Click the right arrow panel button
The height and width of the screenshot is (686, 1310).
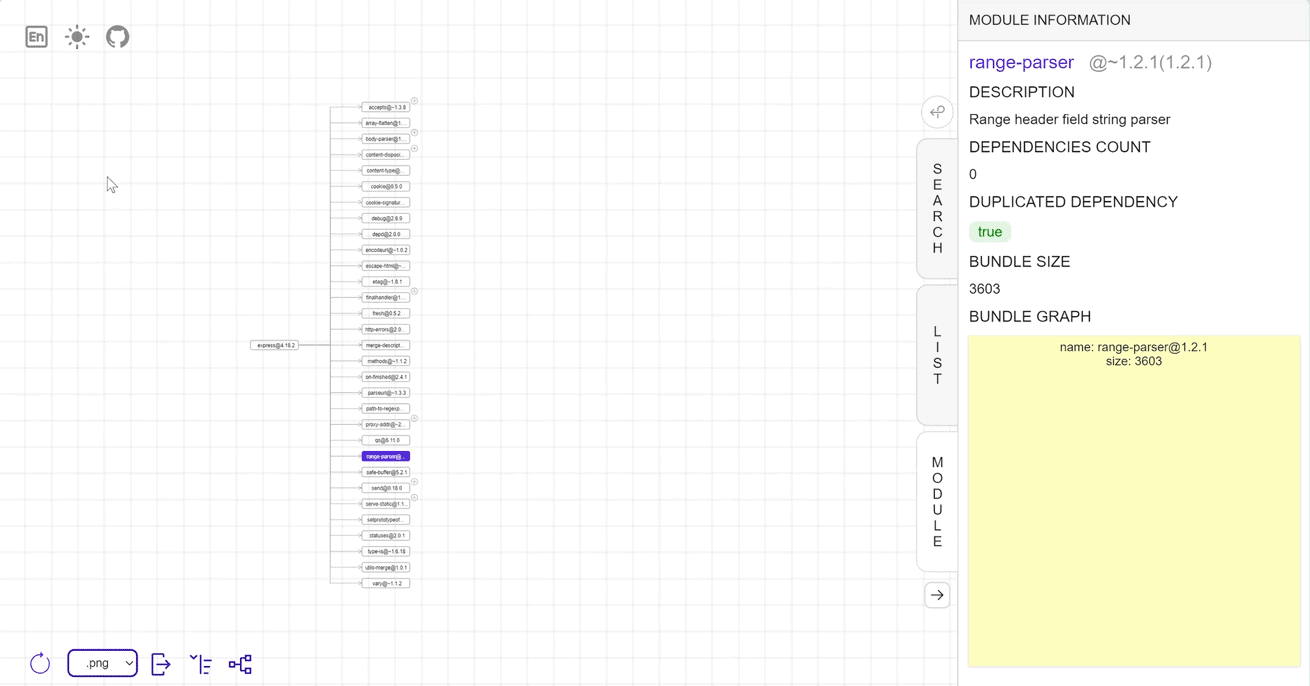937,595
